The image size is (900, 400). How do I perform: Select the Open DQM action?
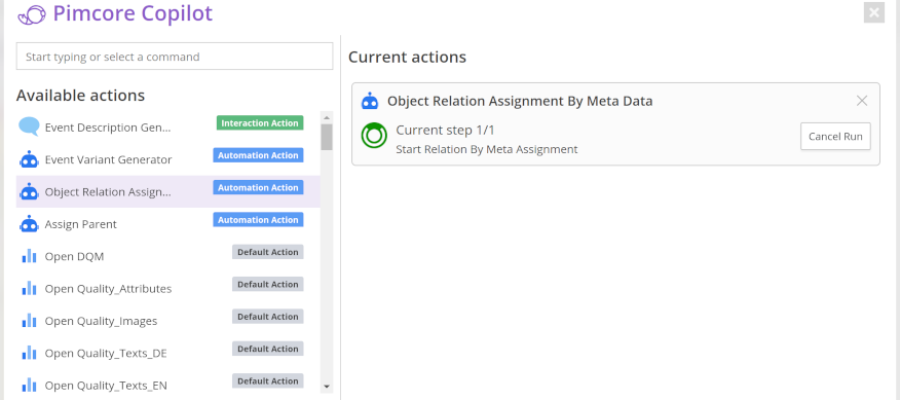click(x=168, y=256)
